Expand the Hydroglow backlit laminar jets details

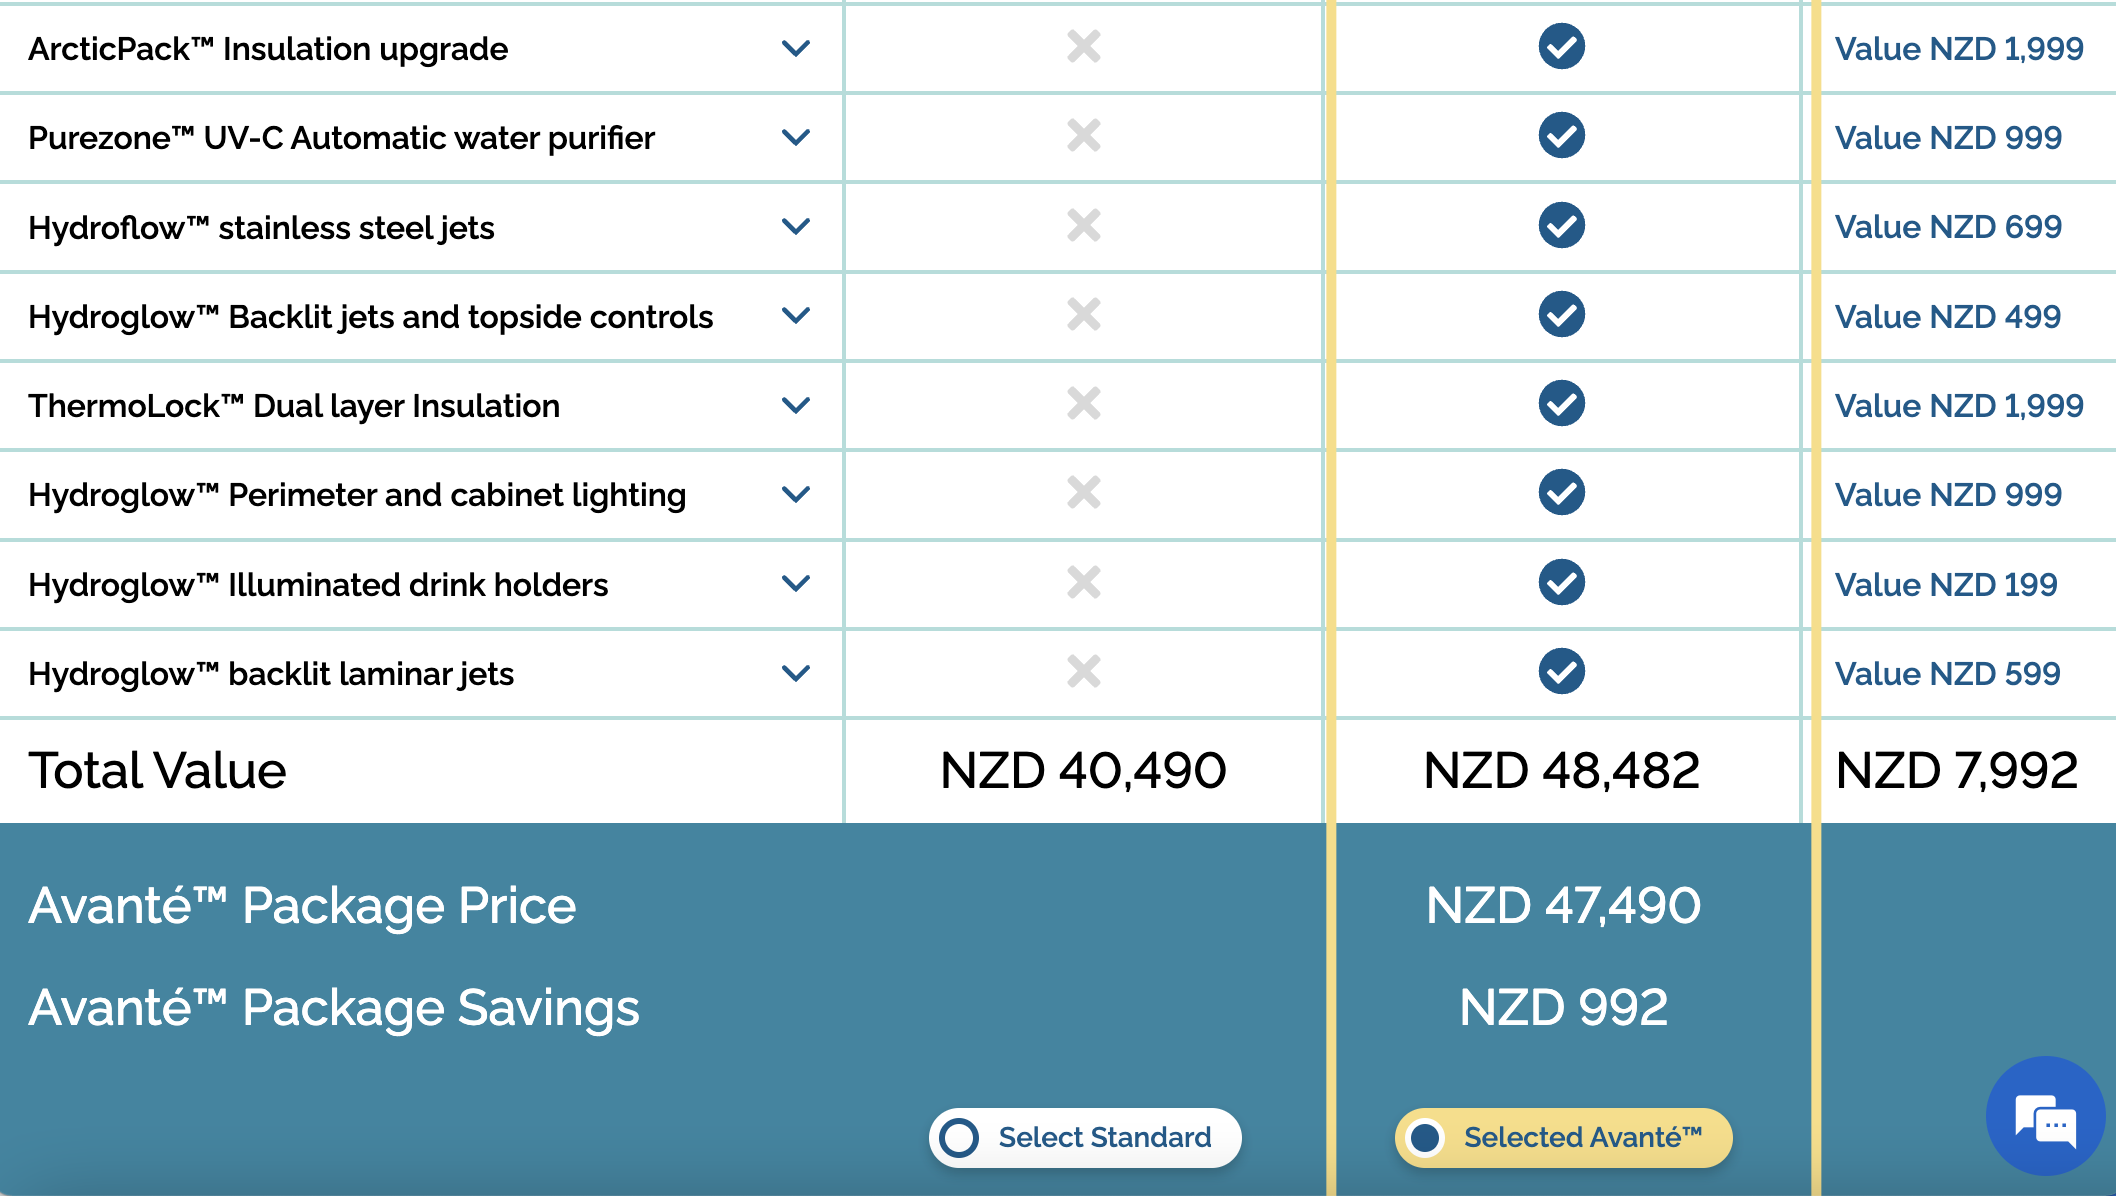click(795, 673)
